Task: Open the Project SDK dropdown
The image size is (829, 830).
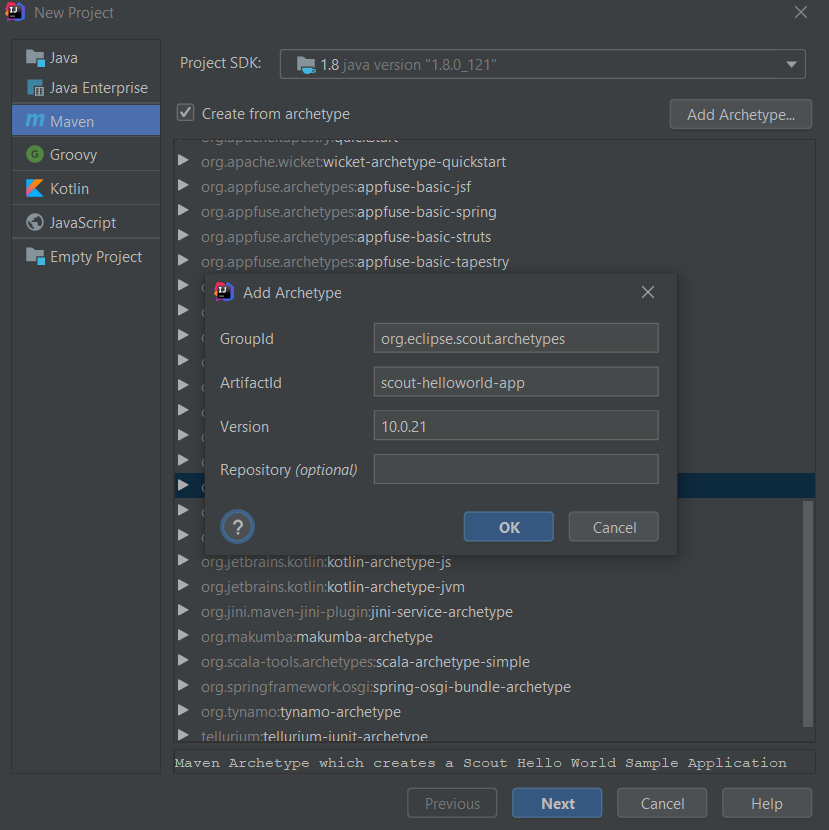Action: (x=543, y=65)
